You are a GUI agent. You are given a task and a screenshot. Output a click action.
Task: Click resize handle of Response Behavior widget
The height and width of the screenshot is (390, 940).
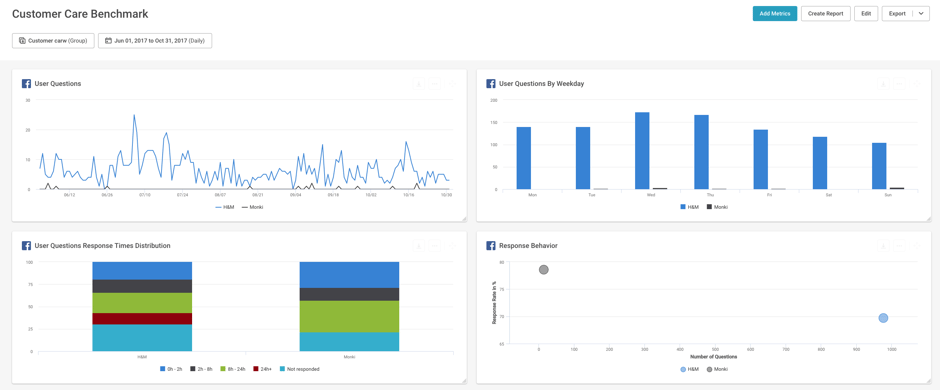tap(928, 380)
